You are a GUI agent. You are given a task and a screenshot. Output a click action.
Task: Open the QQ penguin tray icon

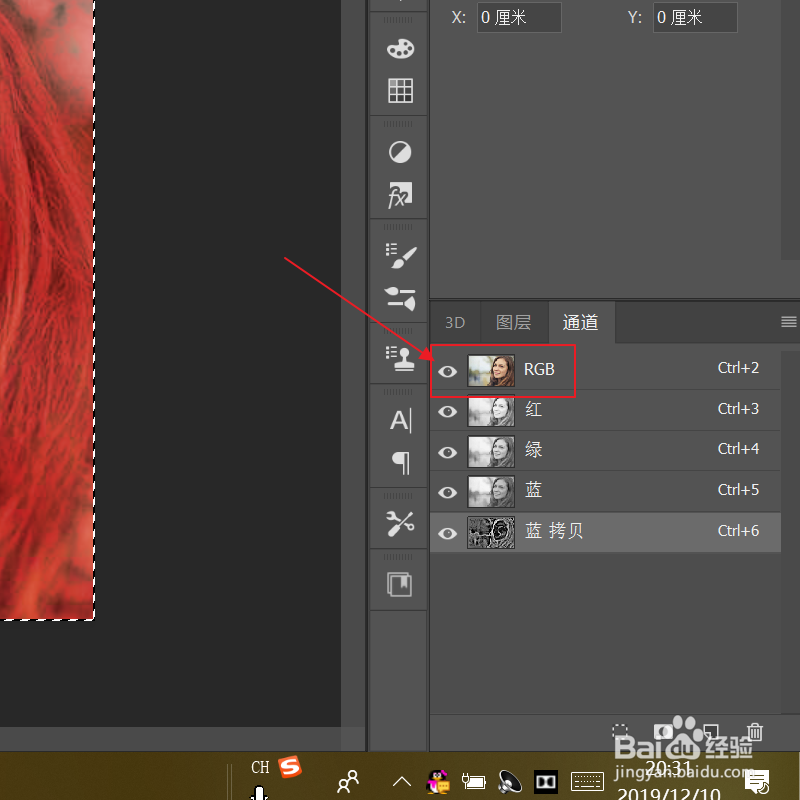[x=438, y=781]
